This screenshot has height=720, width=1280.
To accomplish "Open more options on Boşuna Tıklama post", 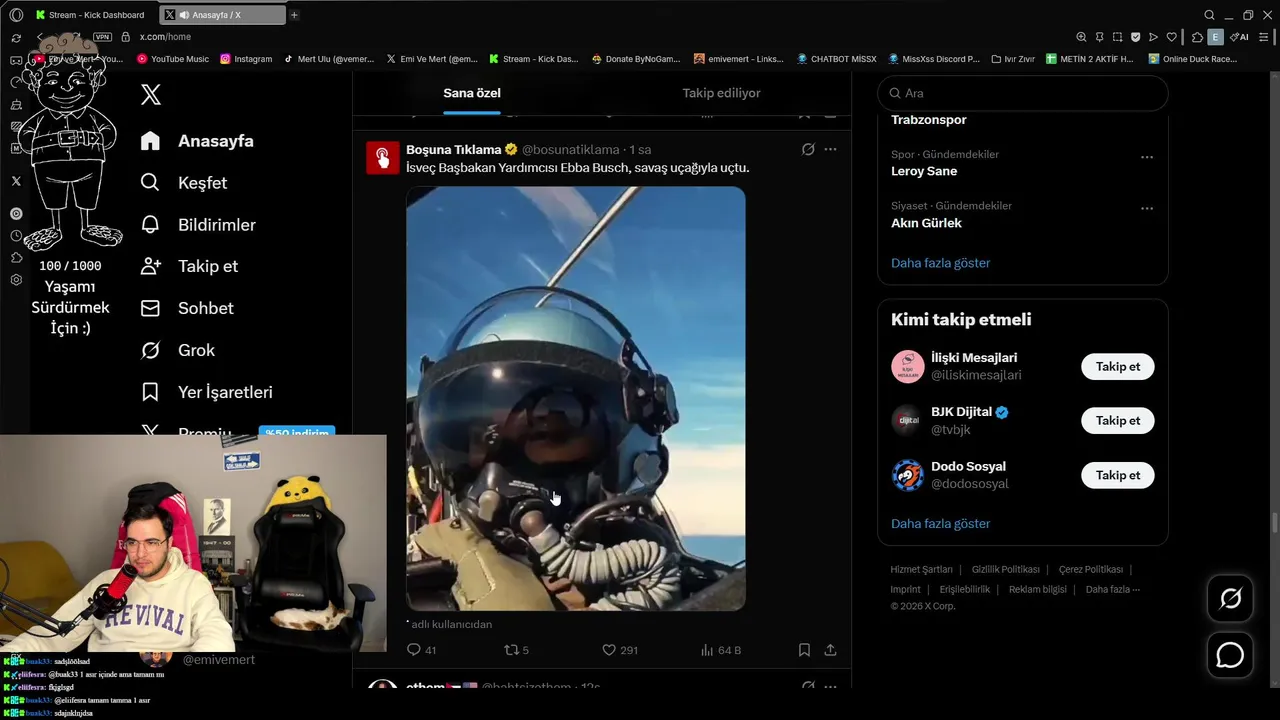I will click(x=830, y=149).
